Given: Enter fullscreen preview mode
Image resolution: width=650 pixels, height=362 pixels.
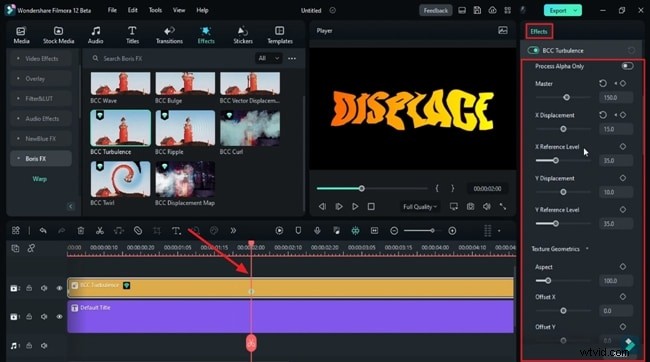Looking at the screenshot, I should coord(502,207).
